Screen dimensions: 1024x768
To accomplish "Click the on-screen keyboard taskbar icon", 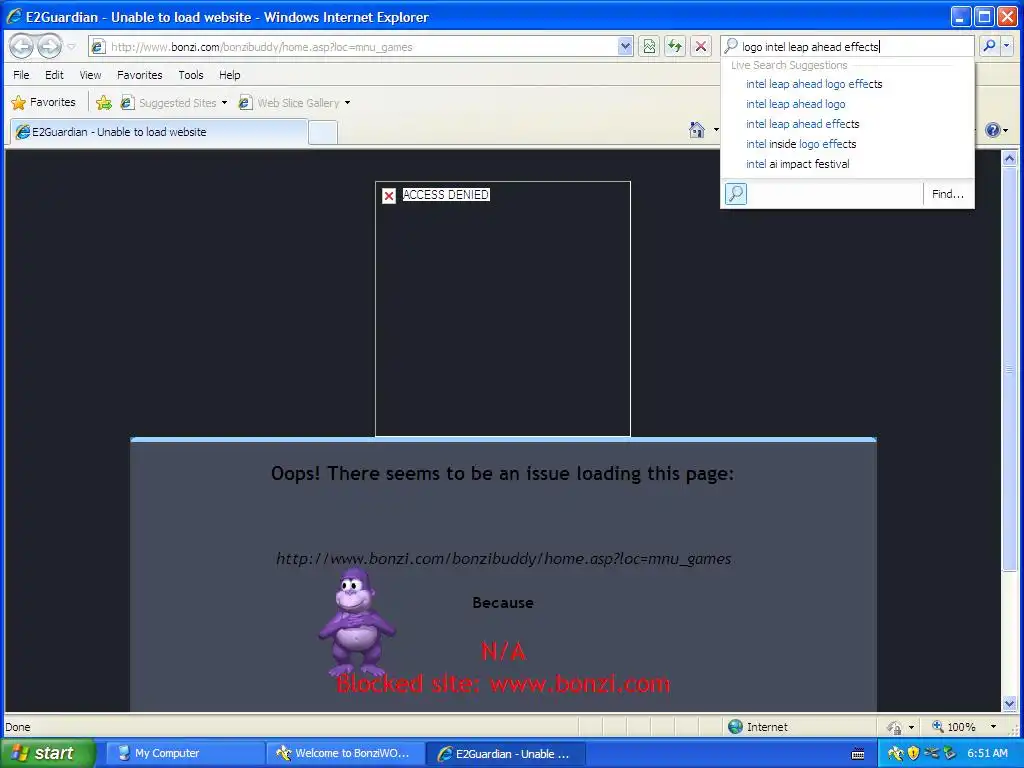I will pyautogui.click(x=858, y=754).
